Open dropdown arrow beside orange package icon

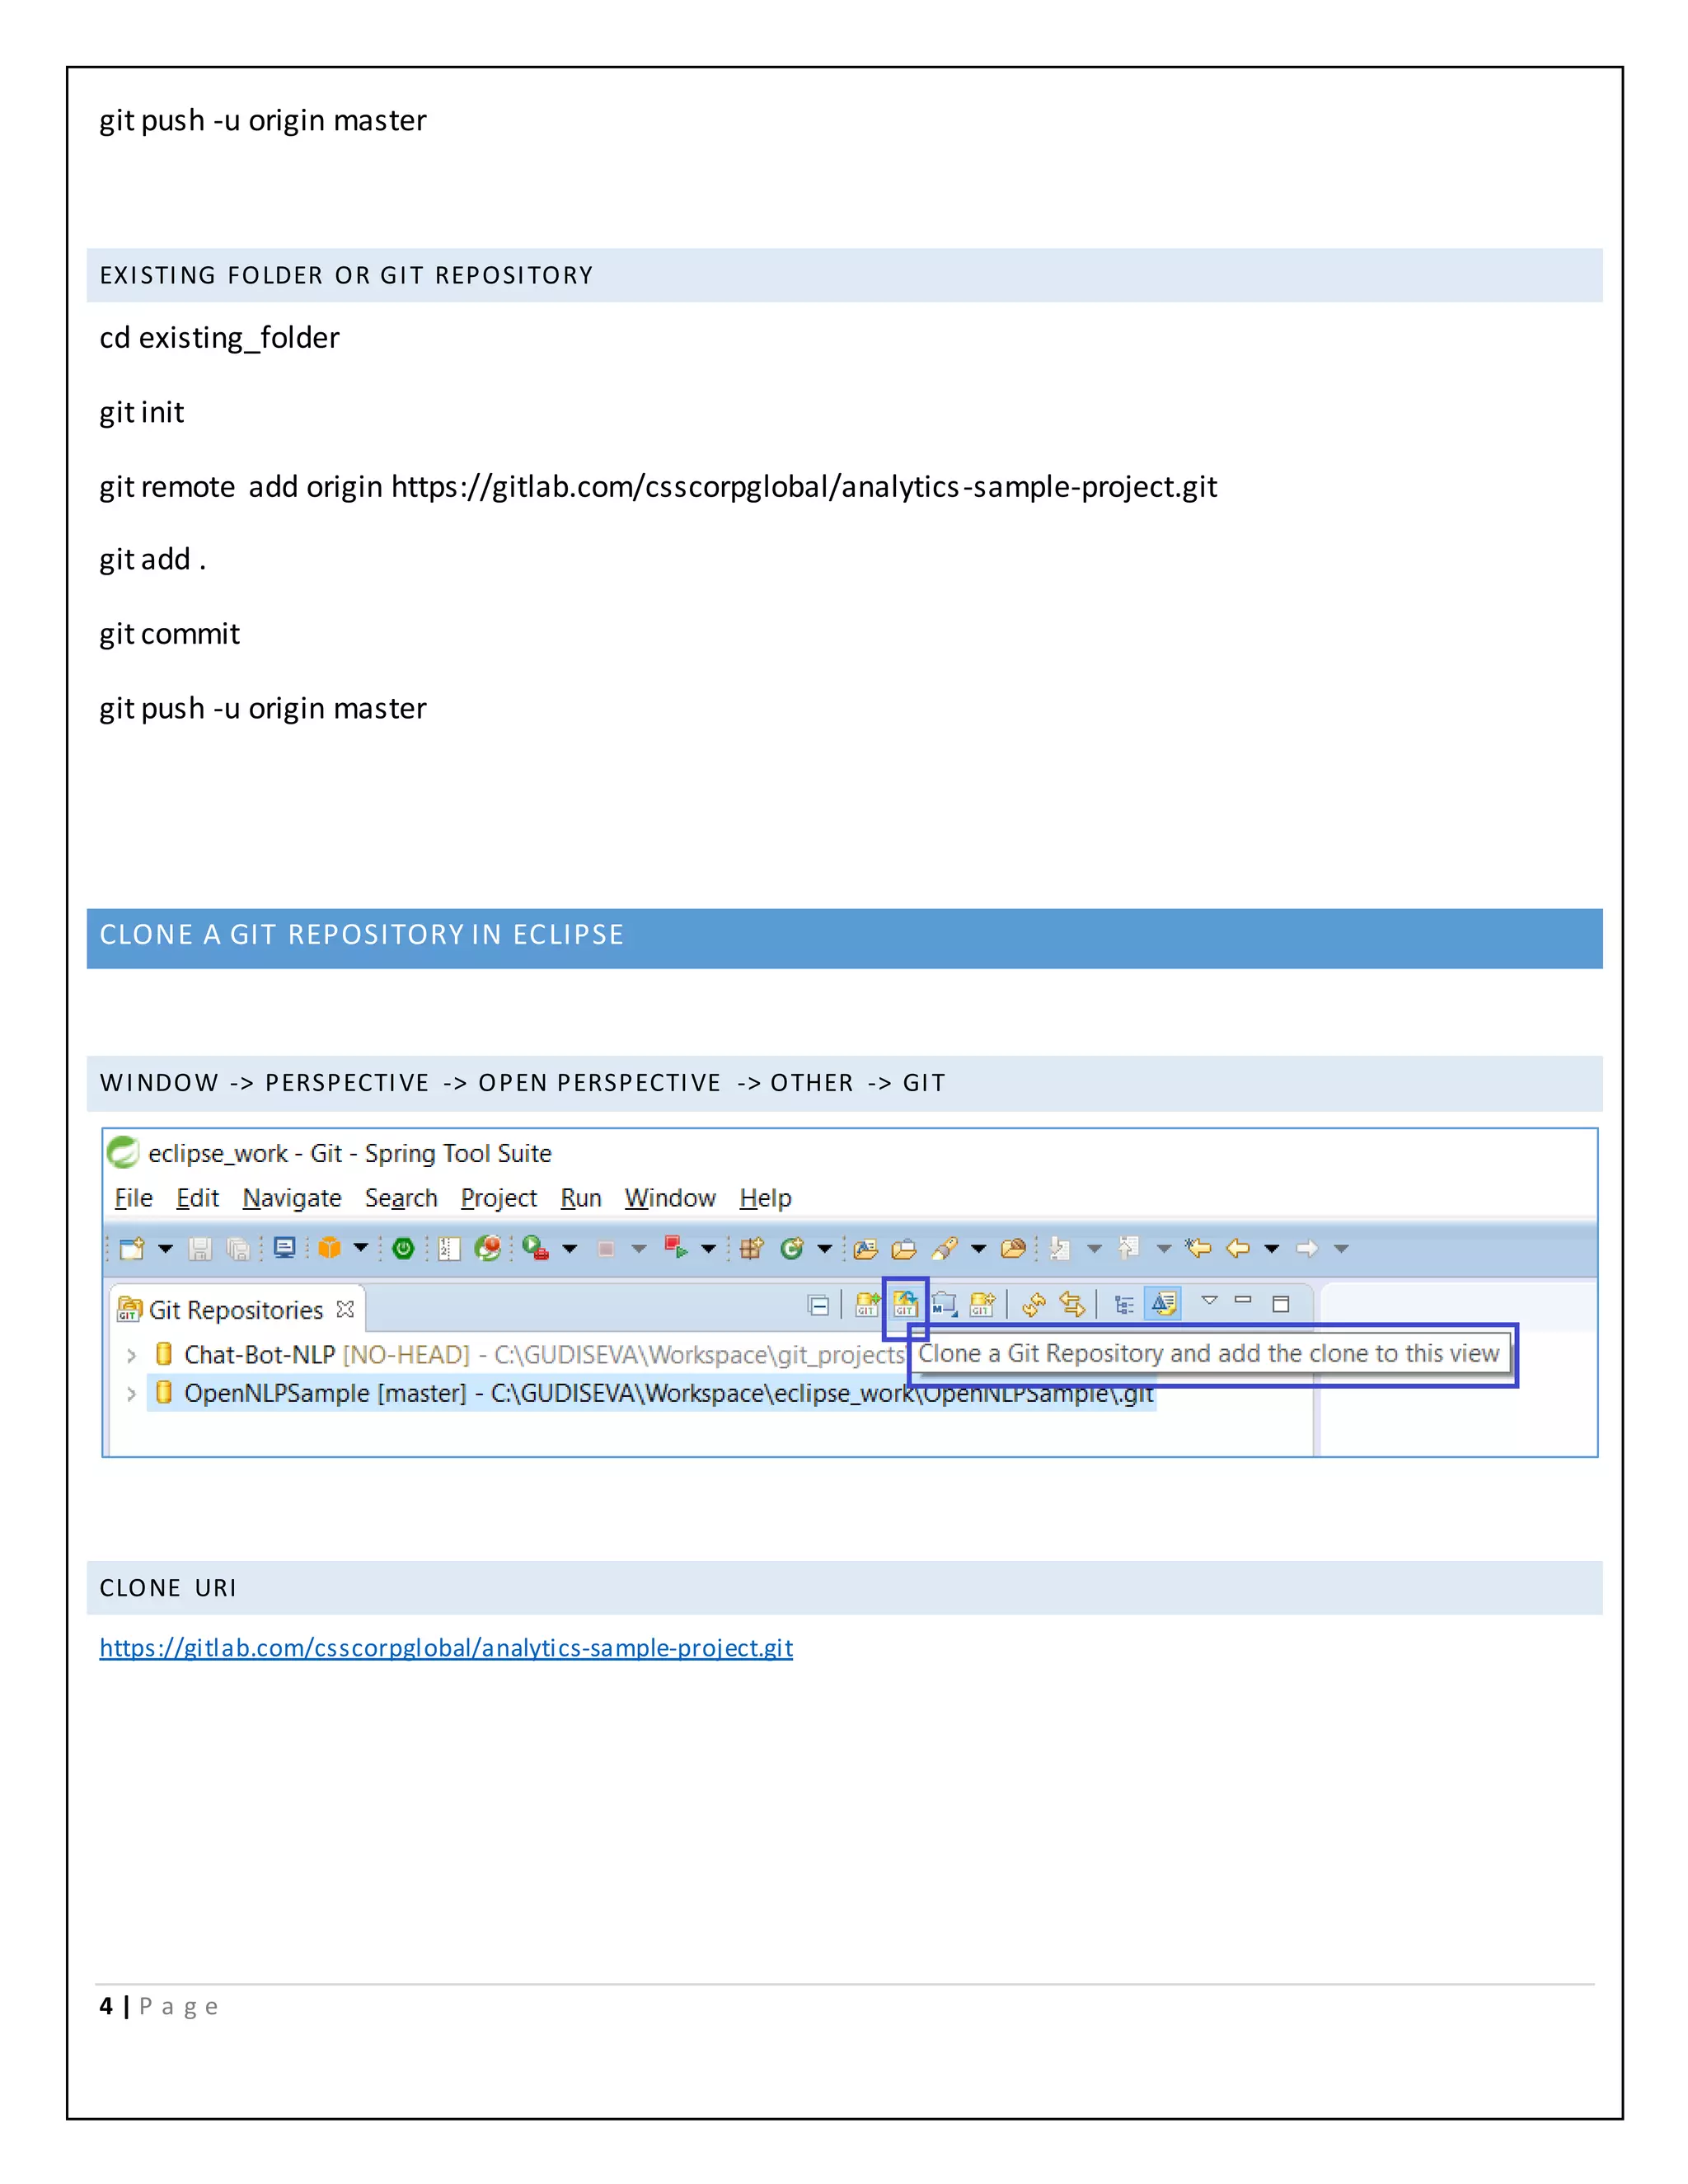(x=361, y=1248)
